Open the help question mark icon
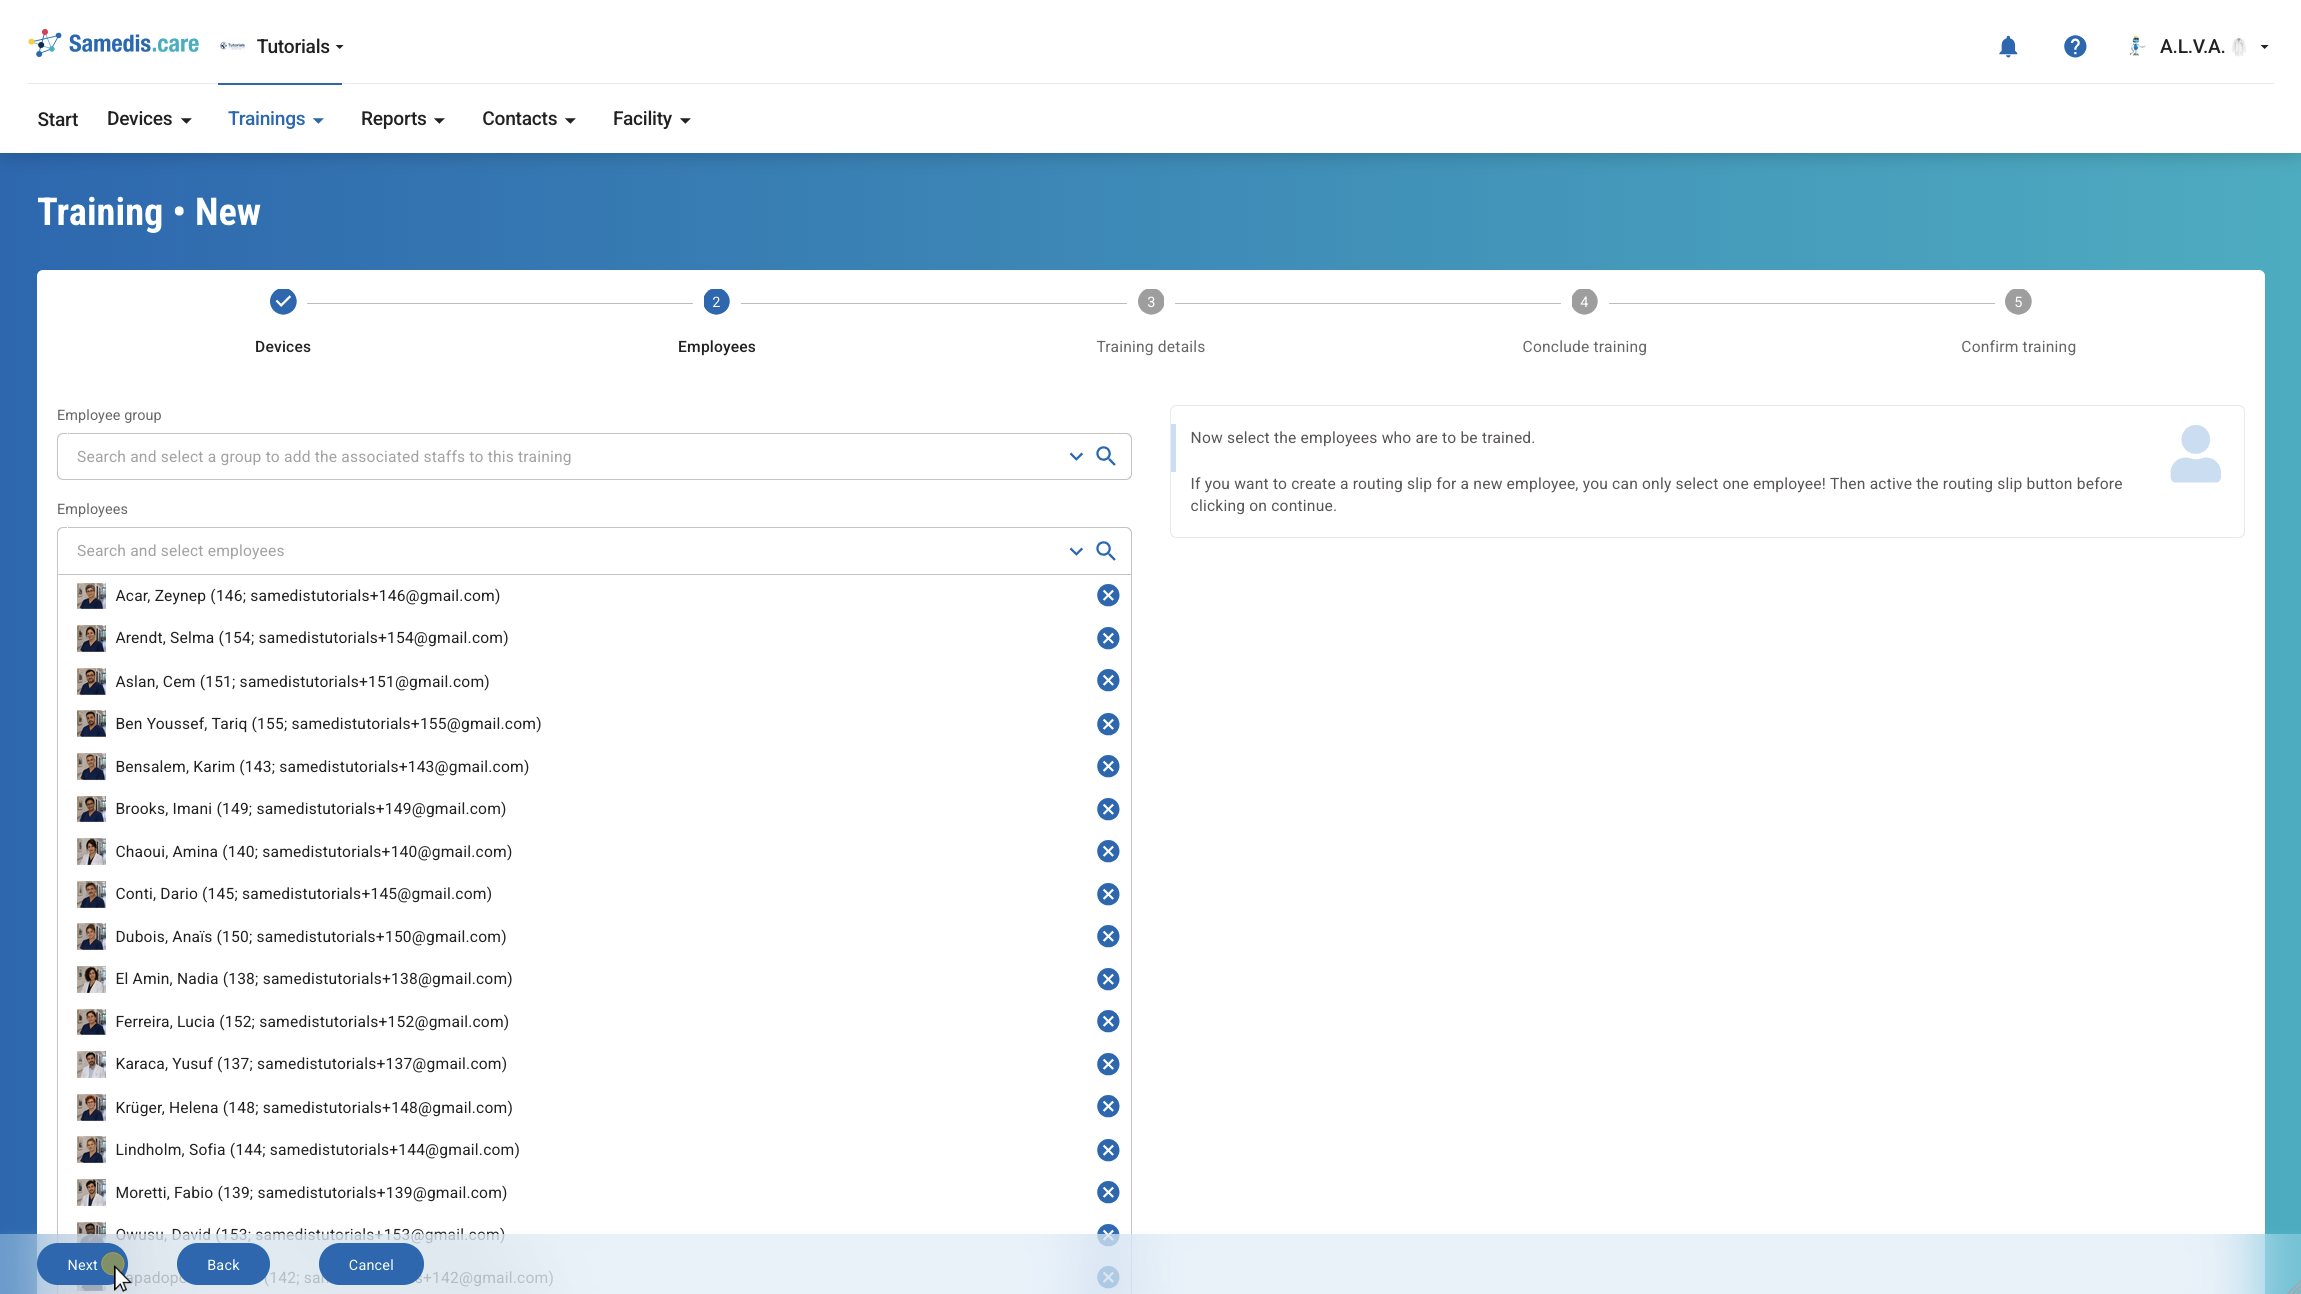The width and height of the screenshot is (2301, 1294). 2075,47
